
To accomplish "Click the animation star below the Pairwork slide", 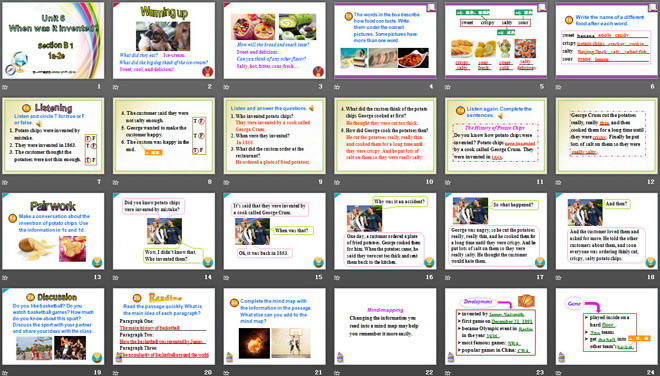I will (5, 277).
